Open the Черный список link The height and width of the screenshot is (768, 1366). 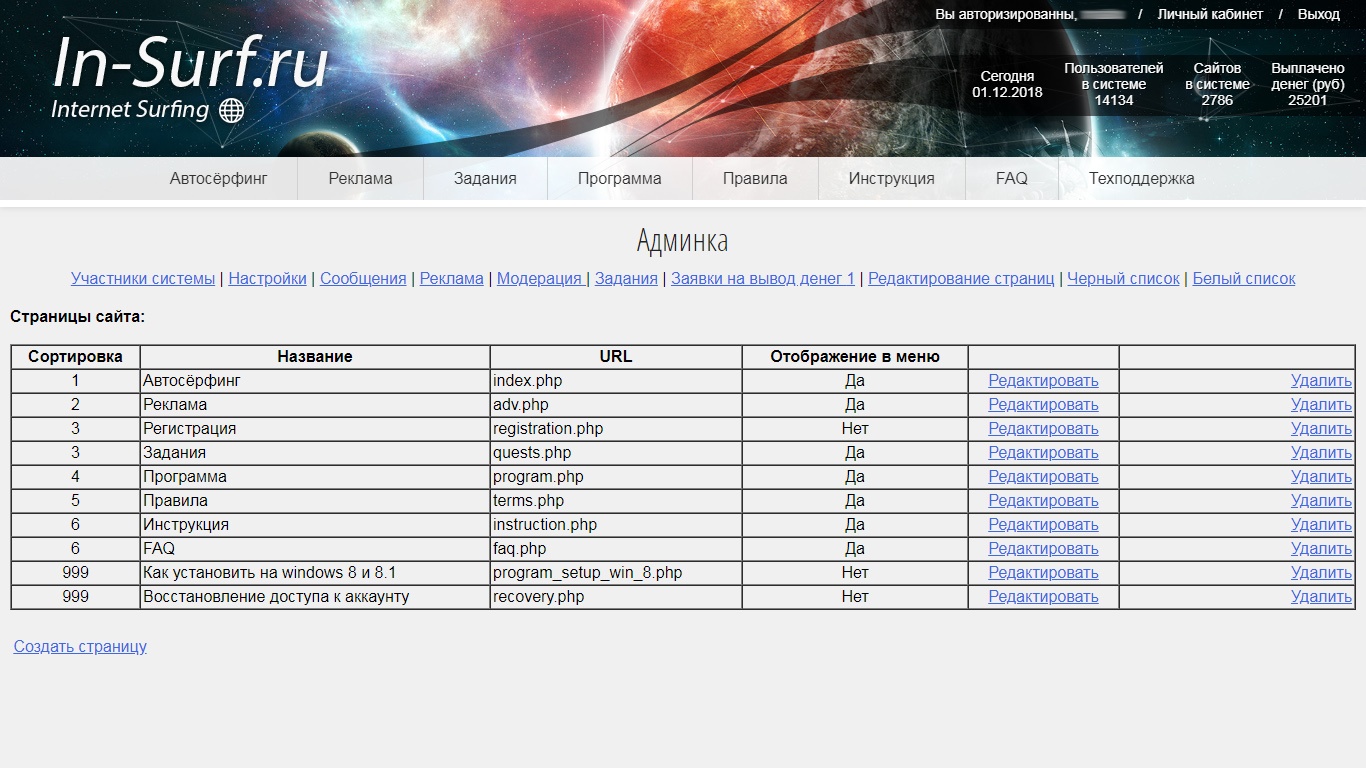1123,279
